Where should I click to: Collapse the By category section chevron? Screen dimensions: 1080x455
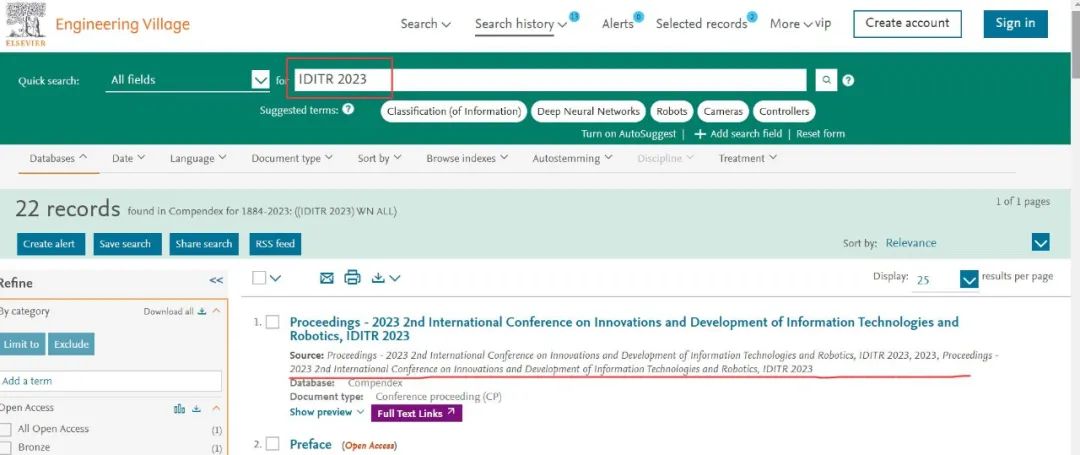click(216, 311)
